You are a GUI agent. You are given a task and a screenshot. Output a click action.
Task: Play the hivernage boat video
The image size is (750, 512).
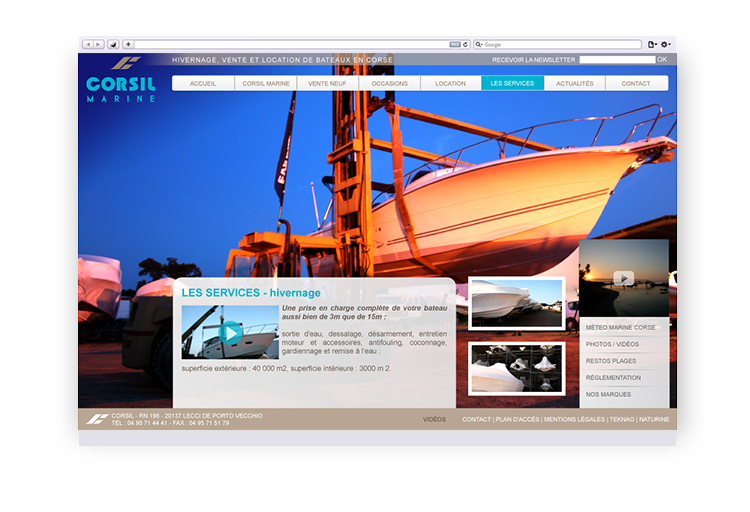coord(230,333)
